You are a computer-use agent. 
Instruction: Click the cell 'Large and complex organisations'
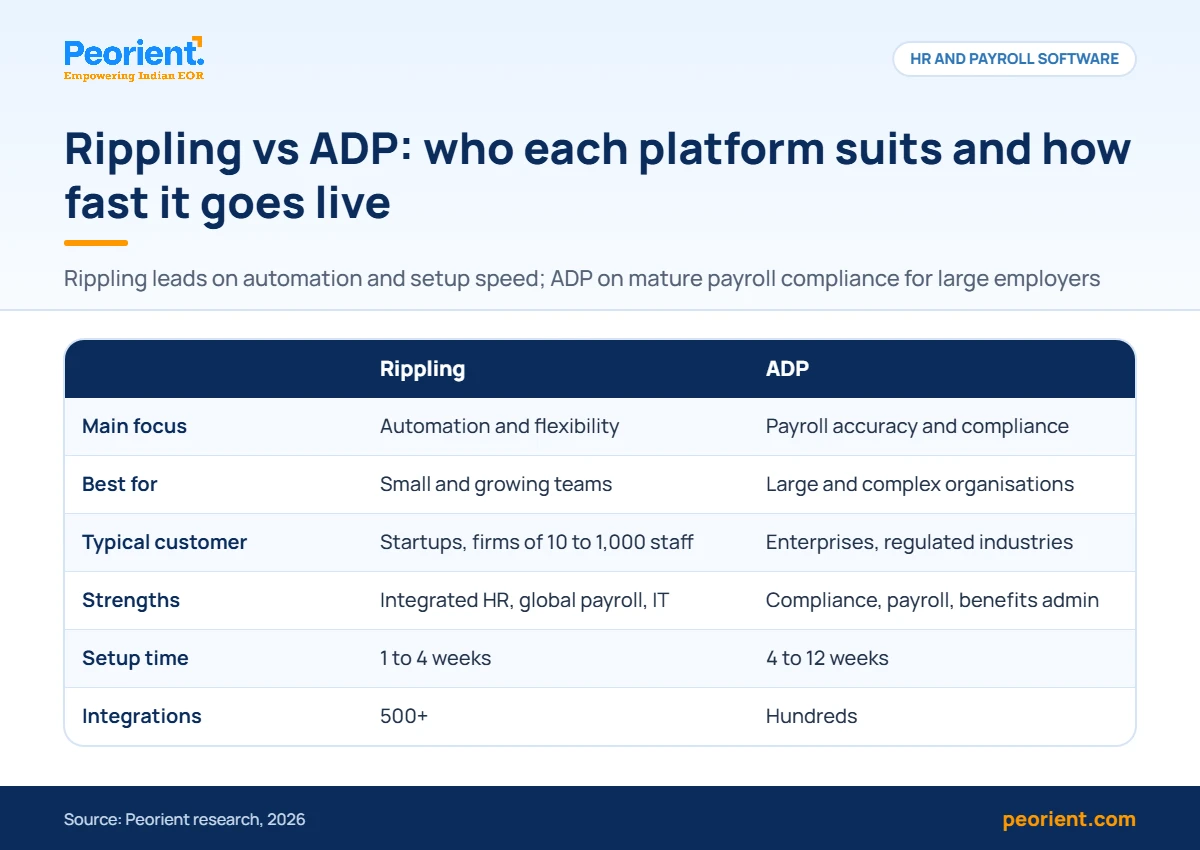point(920,484)
